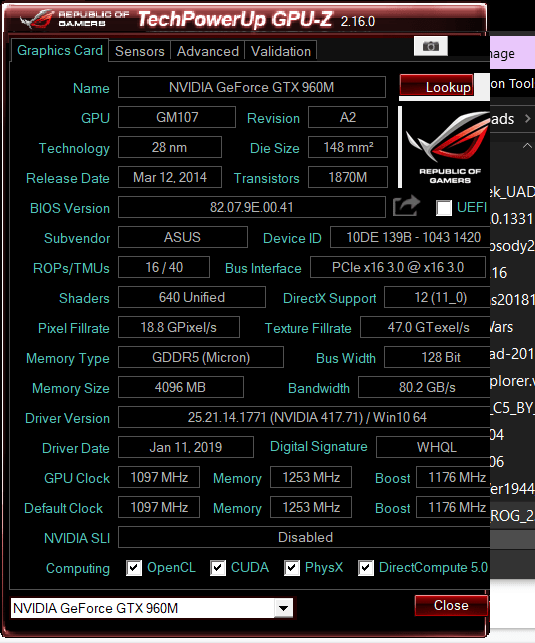Click the Subvendor value ASUS
The width and height of the screenshot is (535, 643).
click(x=183, y=237)
